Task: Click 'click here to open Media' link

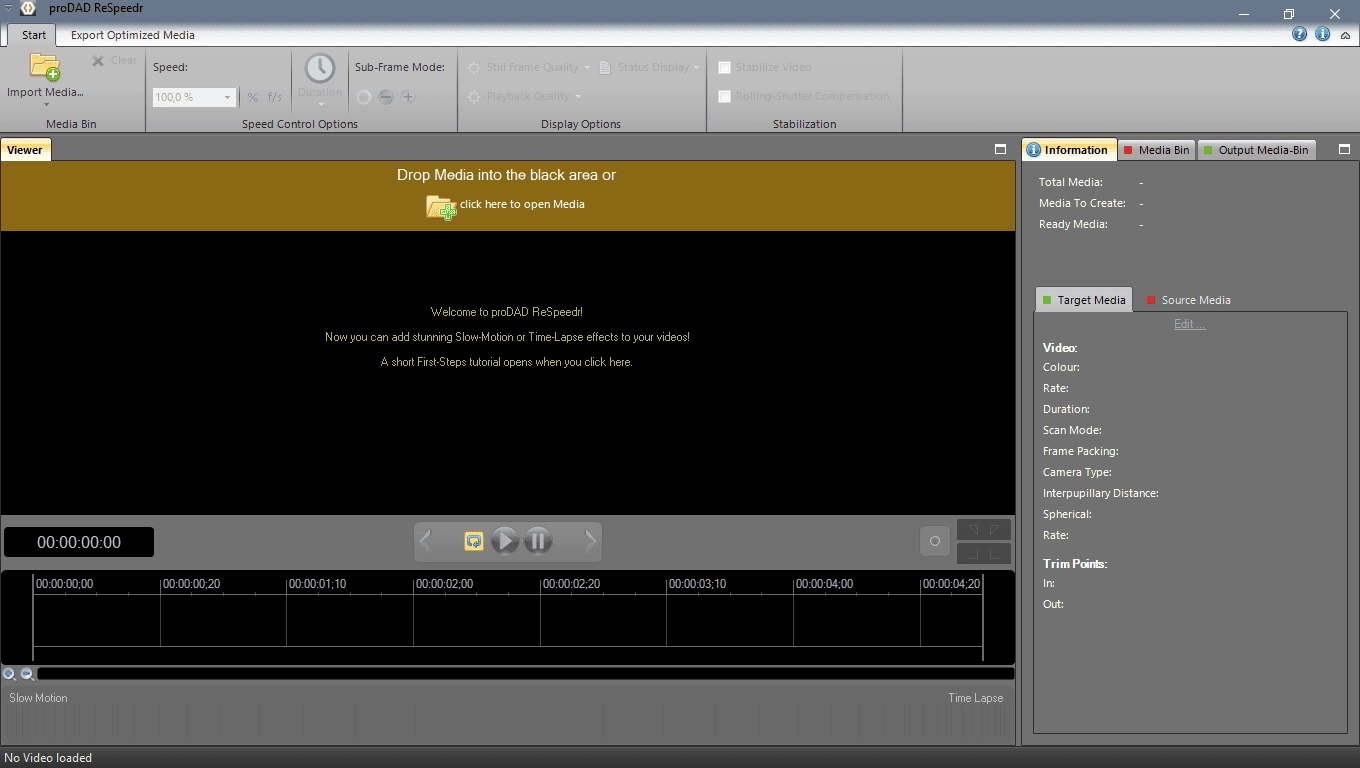Action: coord(522,204)
